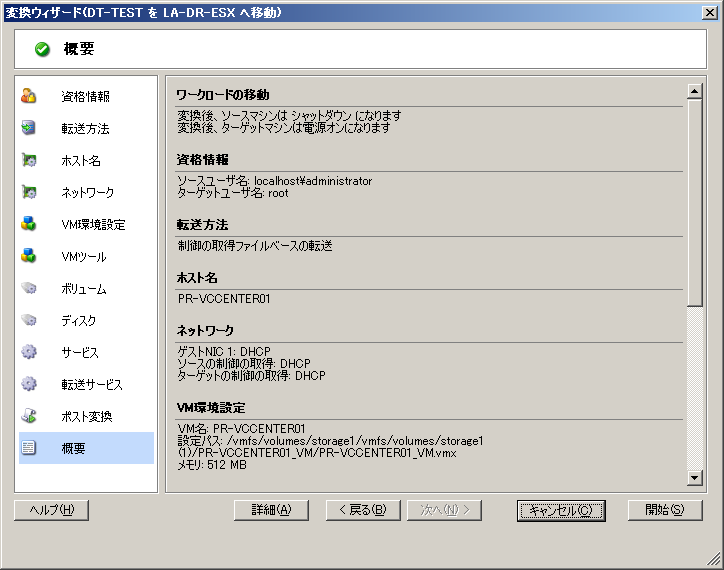Click the VM環境設定 cubes icon

[29, 224]
